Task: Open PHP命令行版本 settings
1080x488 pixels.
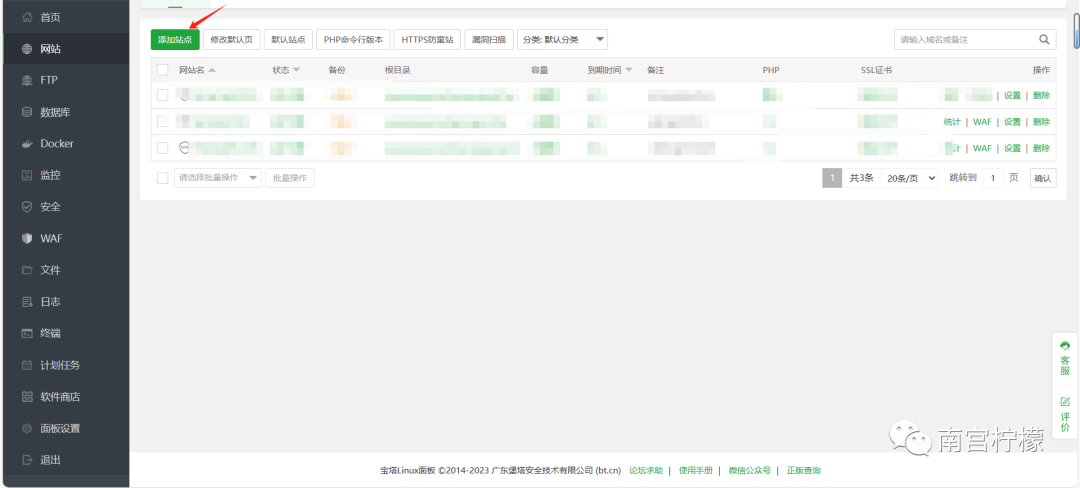Action: [x=353, y=39]
